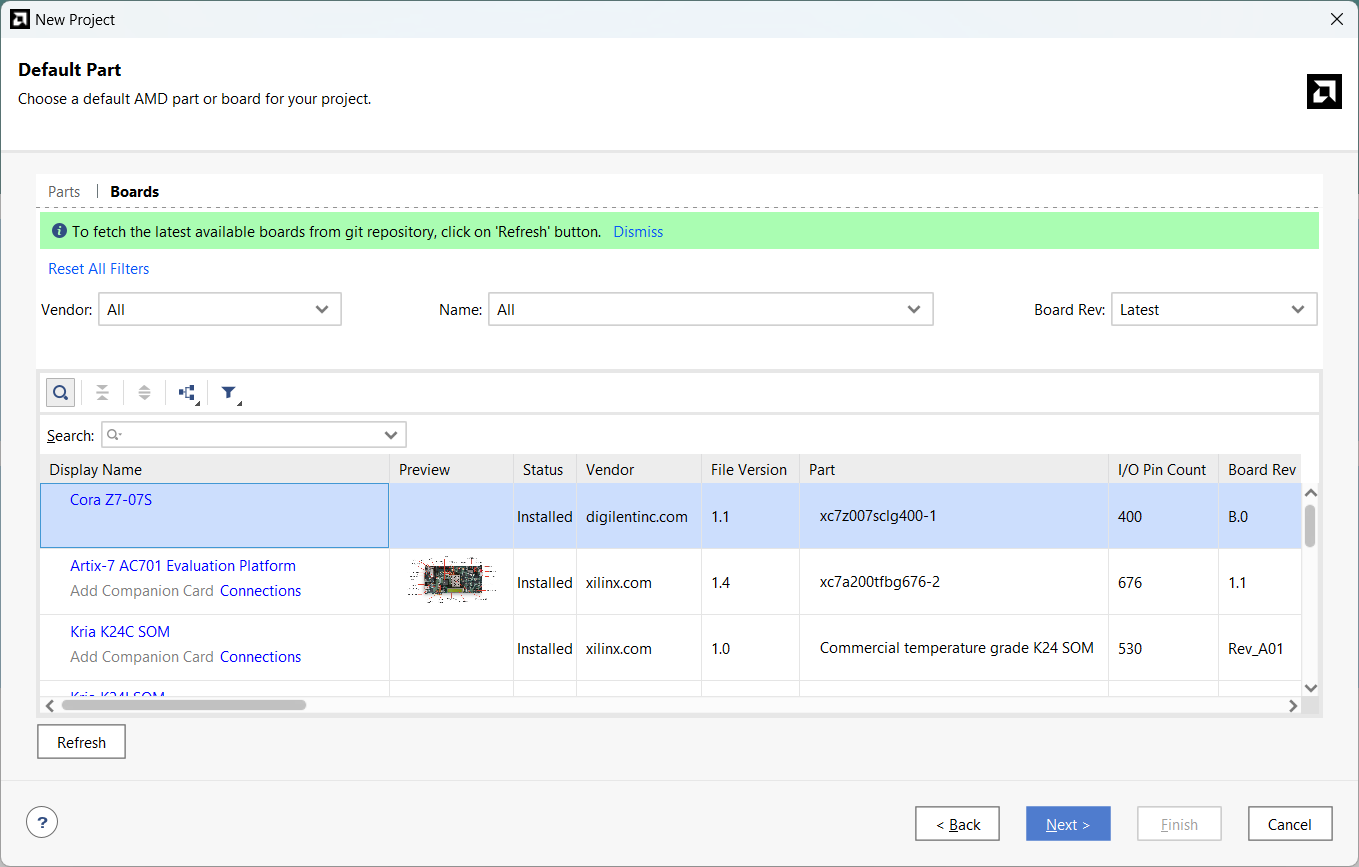The width and height of the screenshot is (1359, 867).
Task: Click the vertical scrollbar thumb of board table
Action: (1310, 526)
